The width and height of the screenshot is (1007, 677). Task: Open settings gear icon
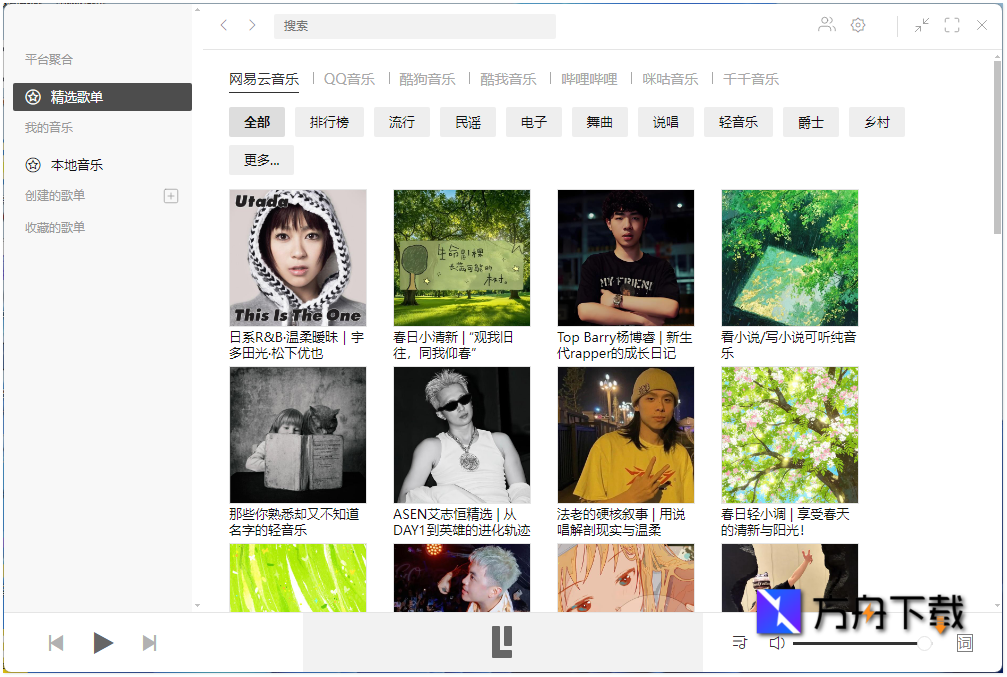click(x=858, y=25)
